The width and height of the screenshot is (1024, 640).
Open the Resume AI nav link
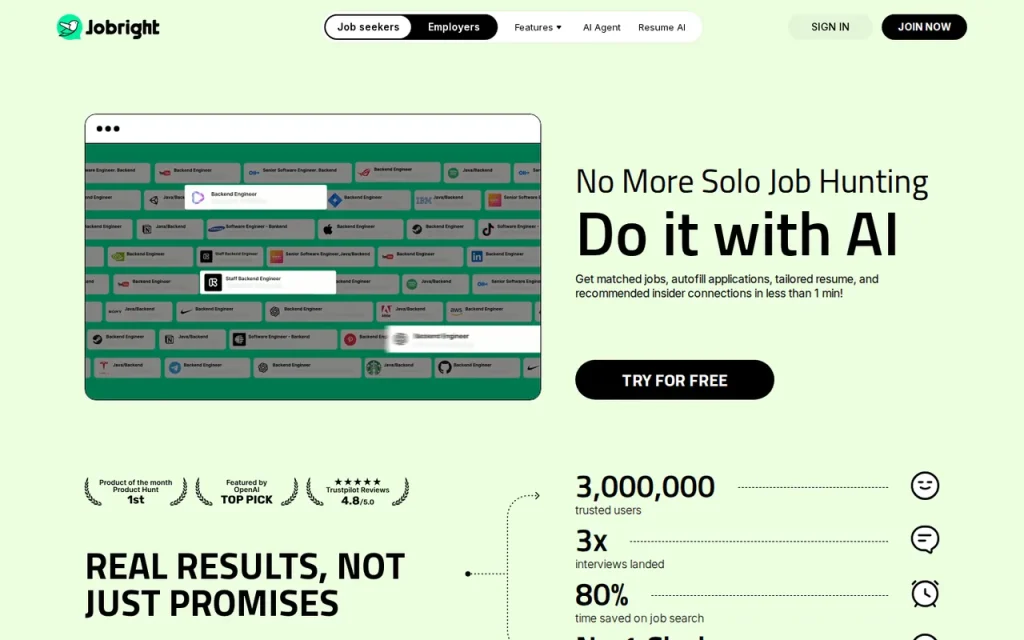point(662,27)
